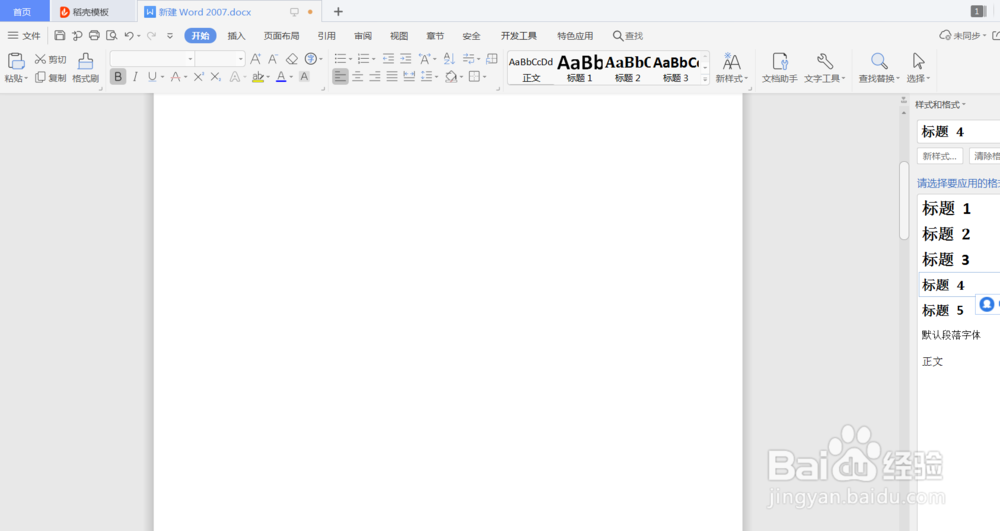The image size is (1000, 531).
Task: Set Align Left paragraph alignment
Action: point(341,76)
